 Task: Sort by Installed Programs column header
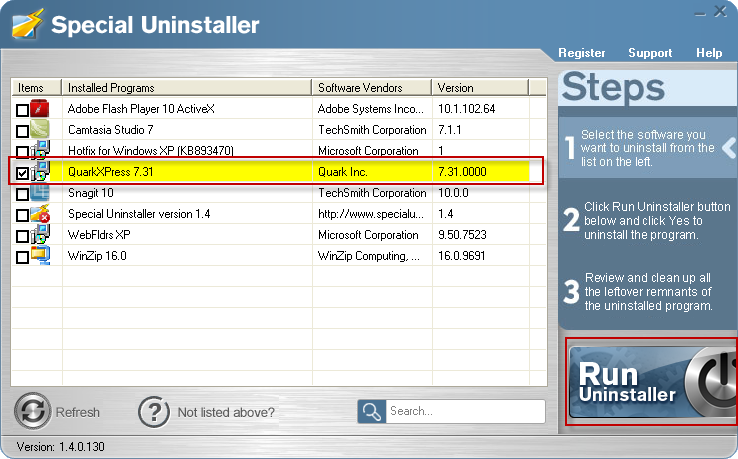[x=187, y=88]
